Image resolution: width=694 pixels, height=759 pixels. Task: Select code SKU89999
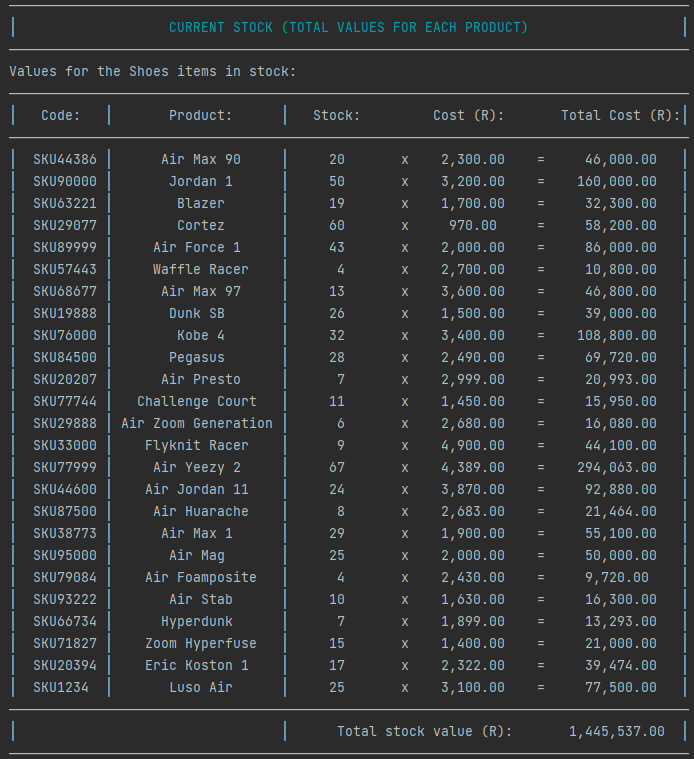point(65,247)
